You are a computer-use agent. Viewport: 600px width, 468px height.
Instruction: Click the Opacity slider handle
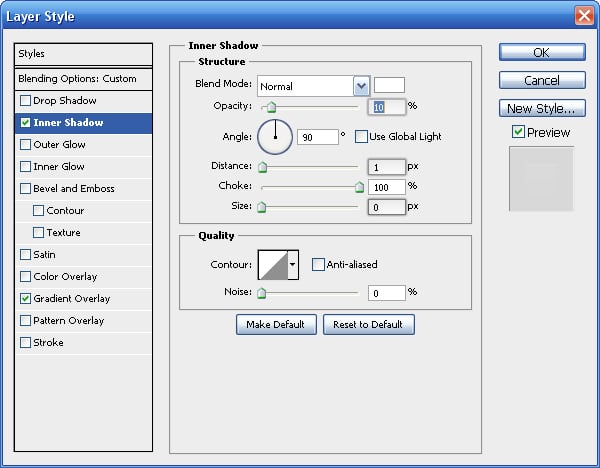pos(270,106)
